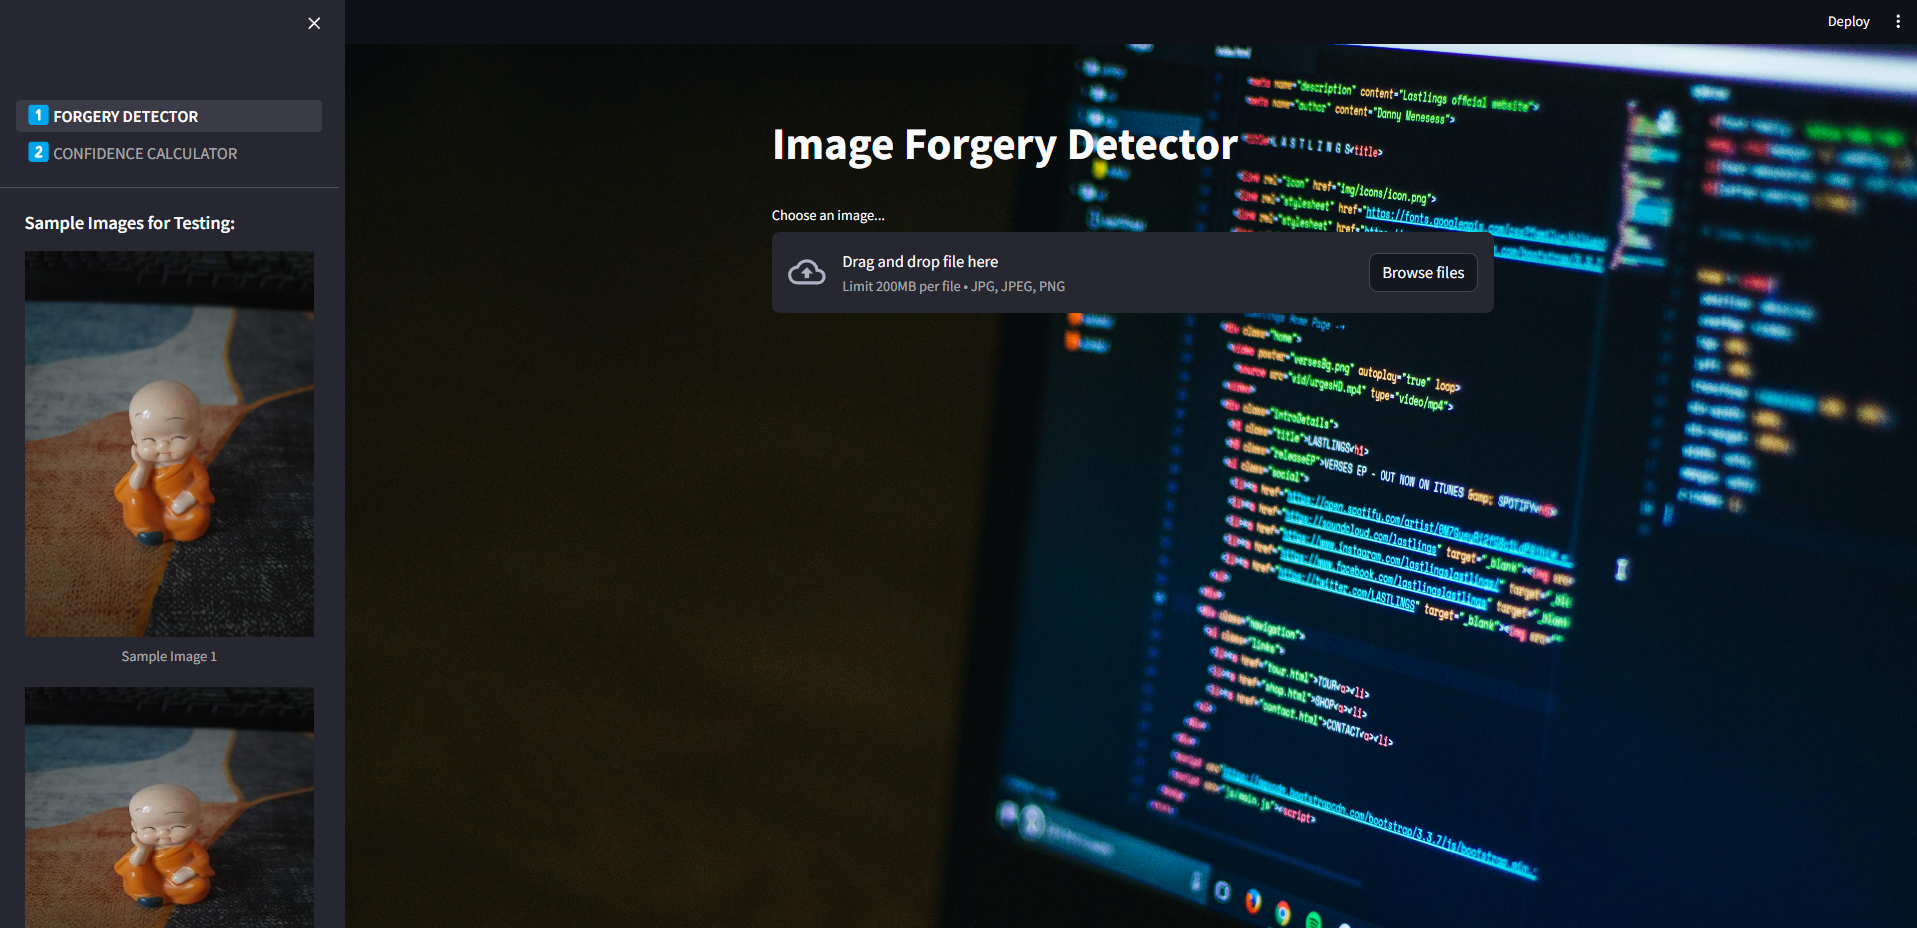This screenshot has height=928, width=1917.
Task: Click the Image Forgery Detector title
Action: tap(1003, 144)
